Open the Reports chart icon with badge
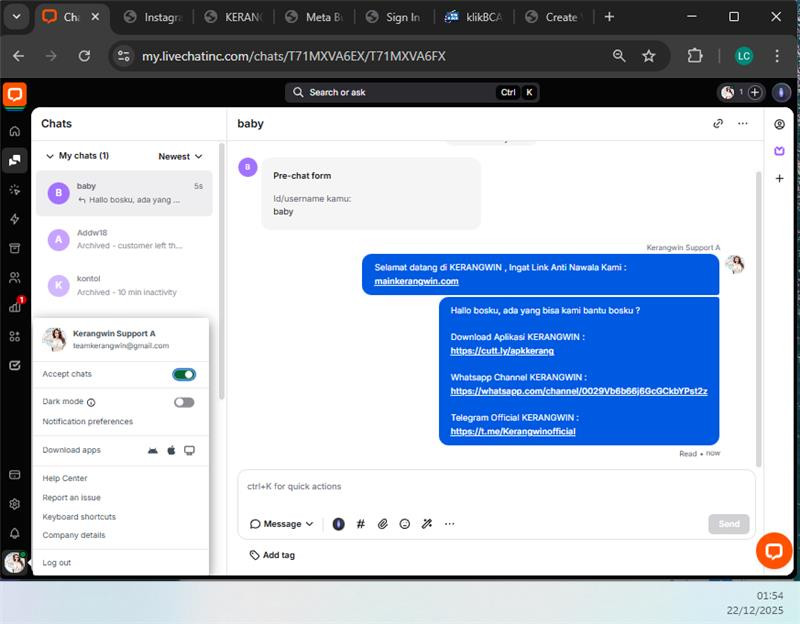 (x=16, y=305)
